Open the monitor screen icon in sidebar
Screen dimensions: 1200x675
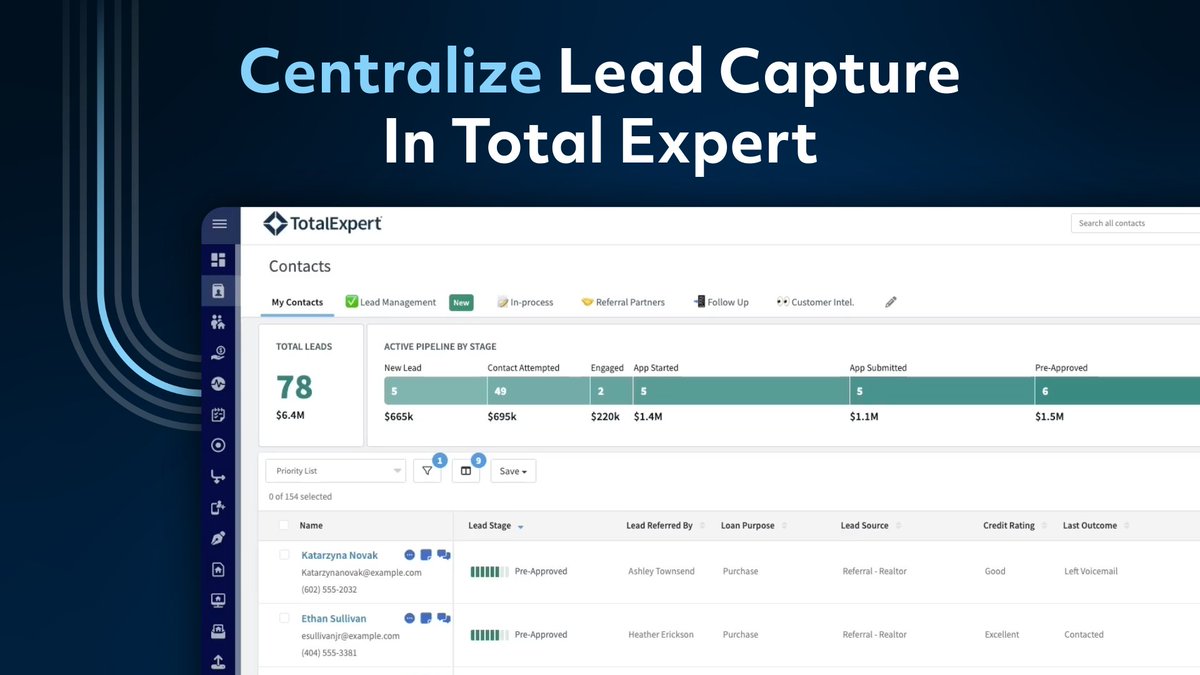[x=219, y=601]
